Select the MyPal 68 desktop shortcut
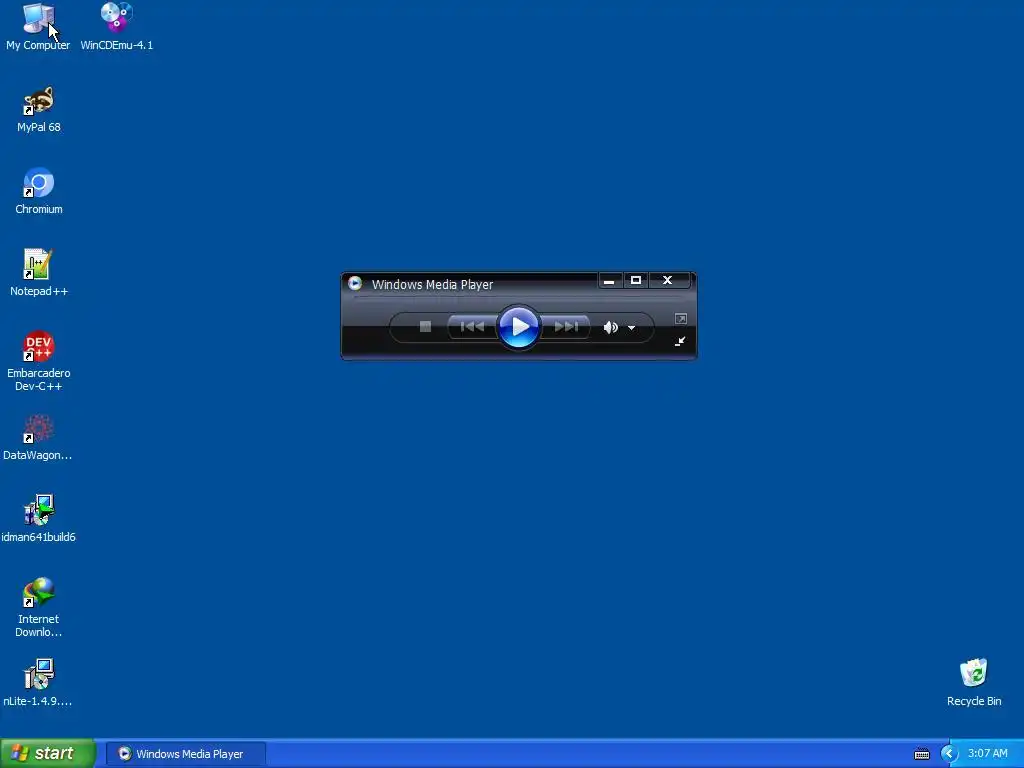1024x768 pixels. 39,110
